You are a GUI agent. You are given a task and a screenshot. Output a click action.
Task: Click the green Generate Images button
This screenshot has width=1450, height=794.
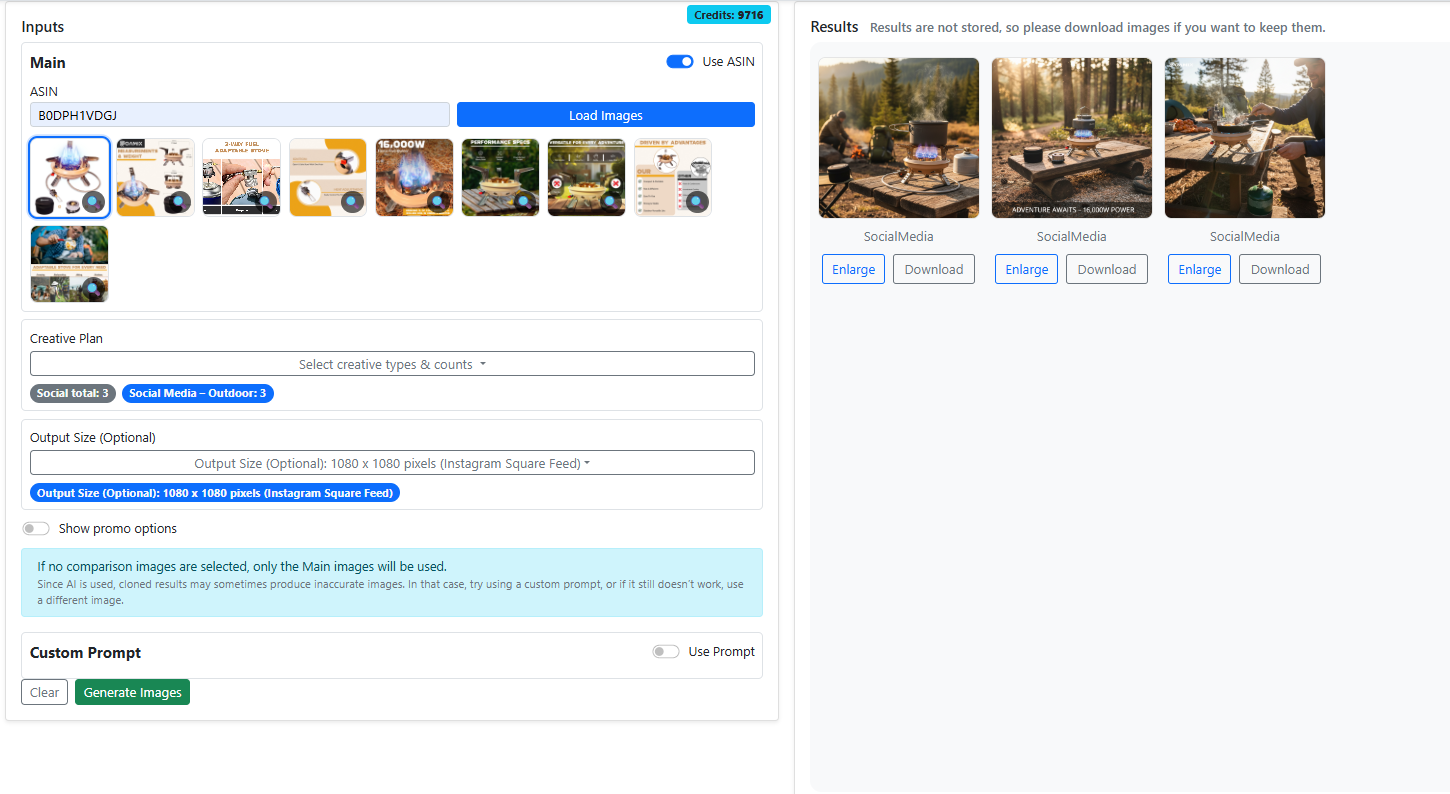click(x=132, y=693)
